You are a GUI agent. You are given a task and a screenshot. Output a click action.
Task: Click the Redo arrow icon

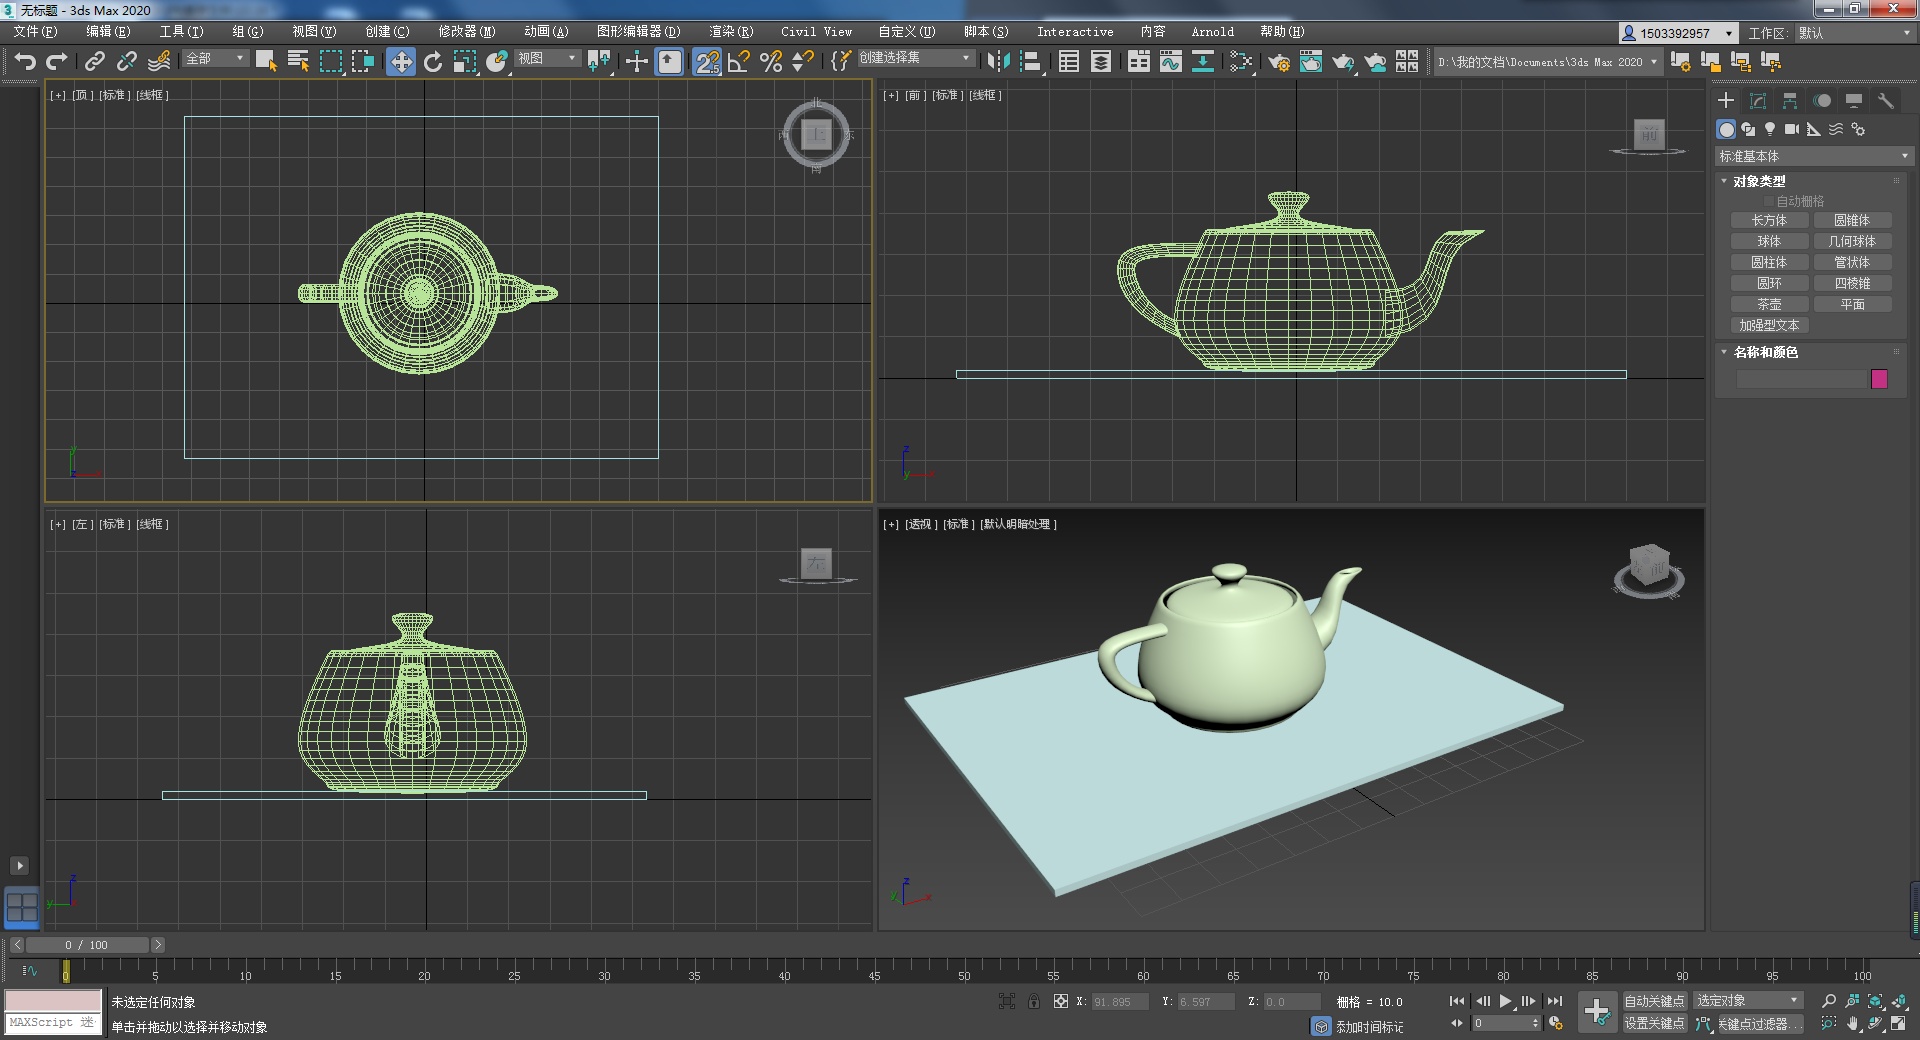57,62
